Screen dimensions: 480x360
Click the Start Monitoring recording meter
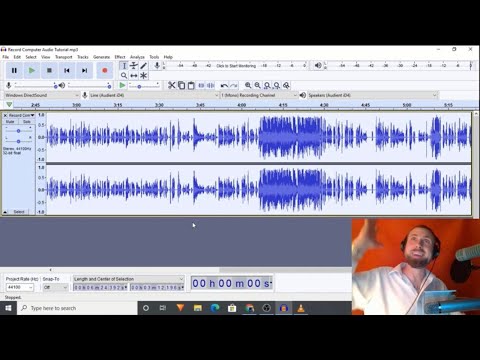click(236, 66)
